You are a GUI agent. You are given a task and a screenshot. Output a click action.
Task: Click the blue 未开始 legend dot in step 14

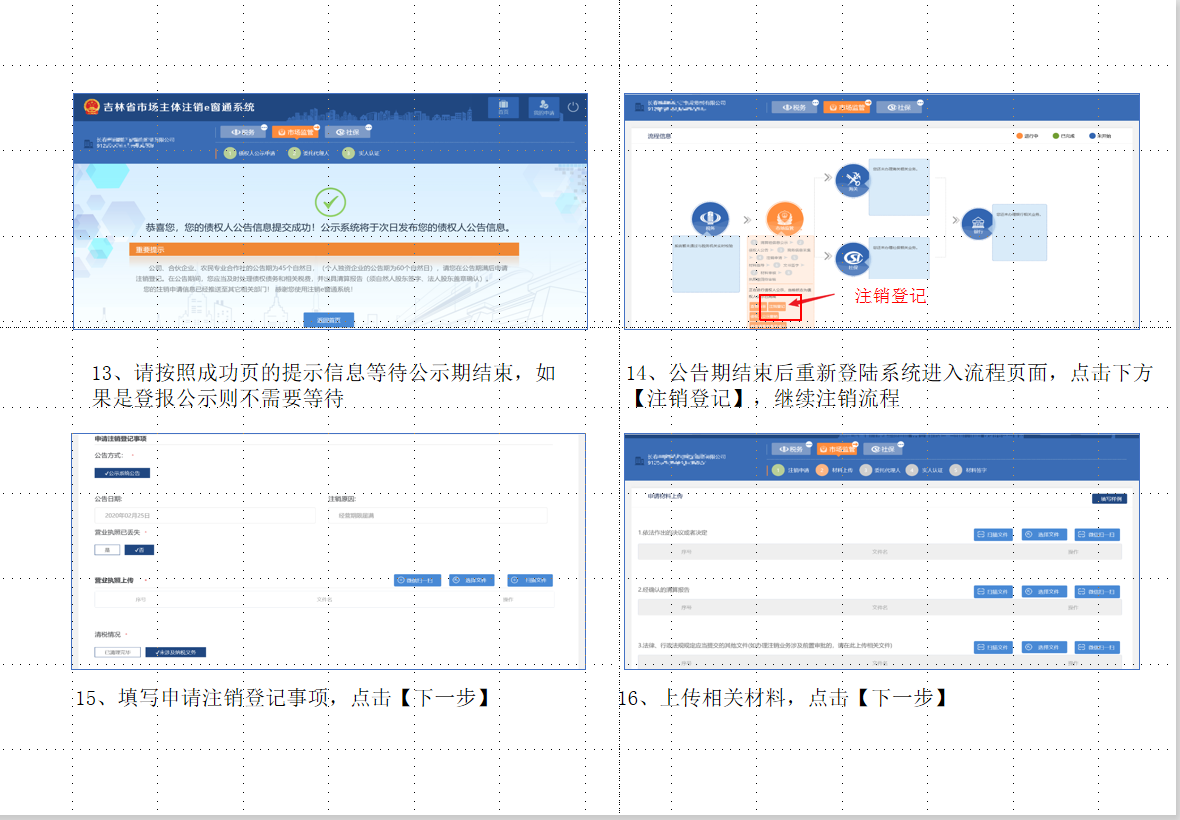pos(1092,136)
